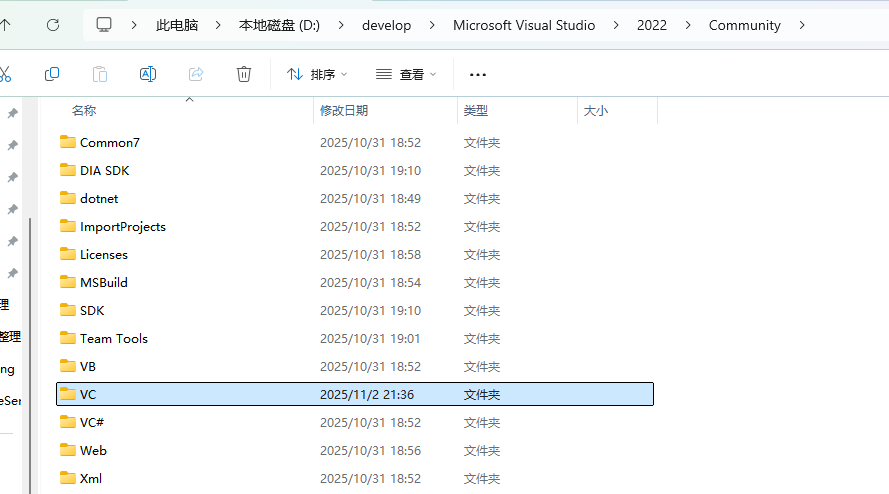
Task: Navigate to 2022 in the breadcrumb
Action: tap(652, 25)
